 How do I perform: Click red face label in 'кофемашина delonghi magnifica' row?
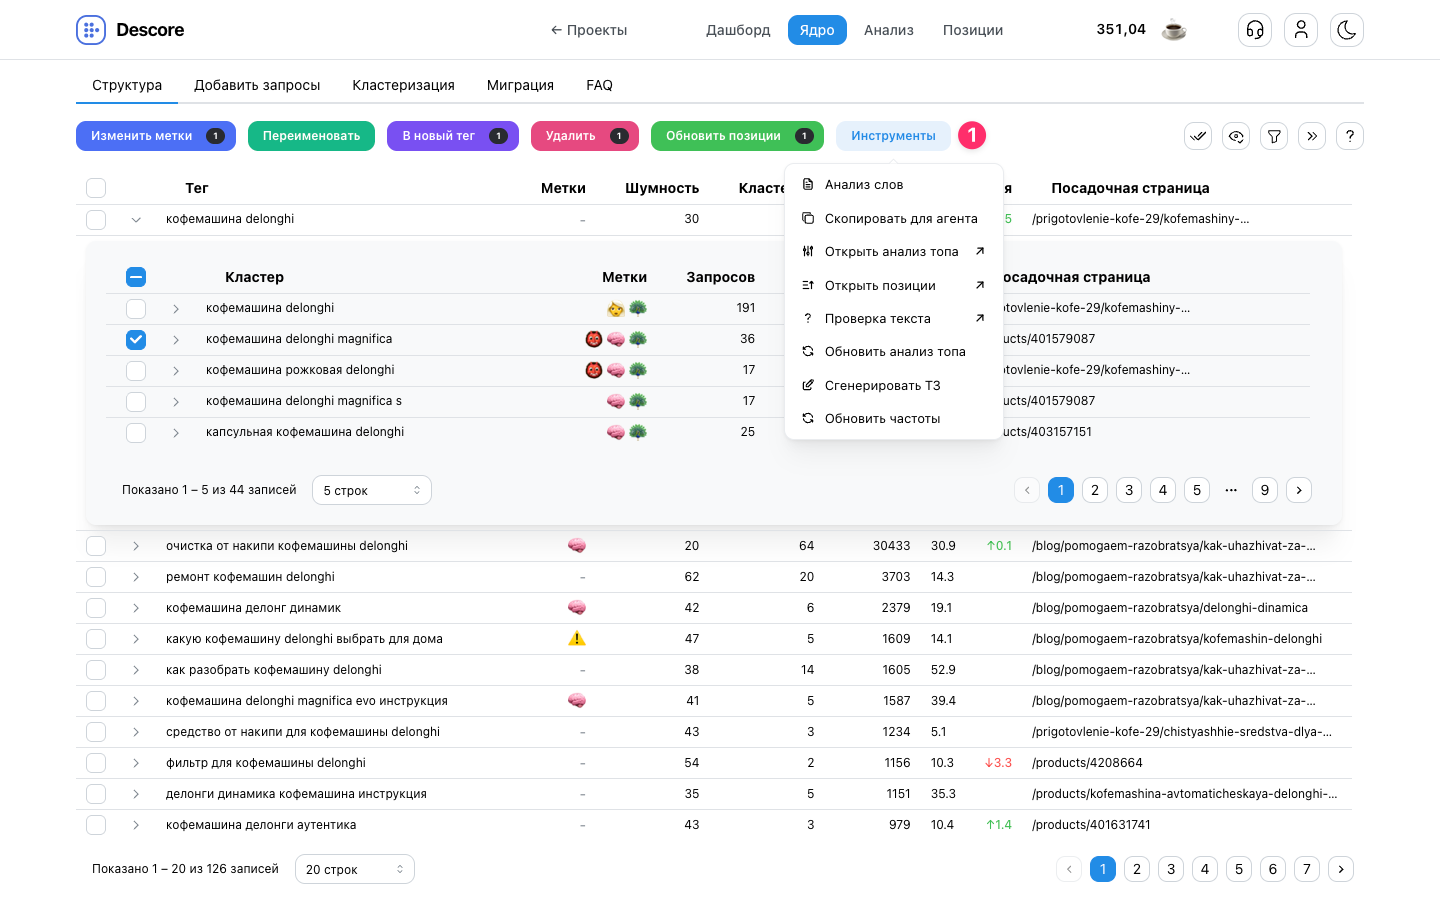[594, 339]
